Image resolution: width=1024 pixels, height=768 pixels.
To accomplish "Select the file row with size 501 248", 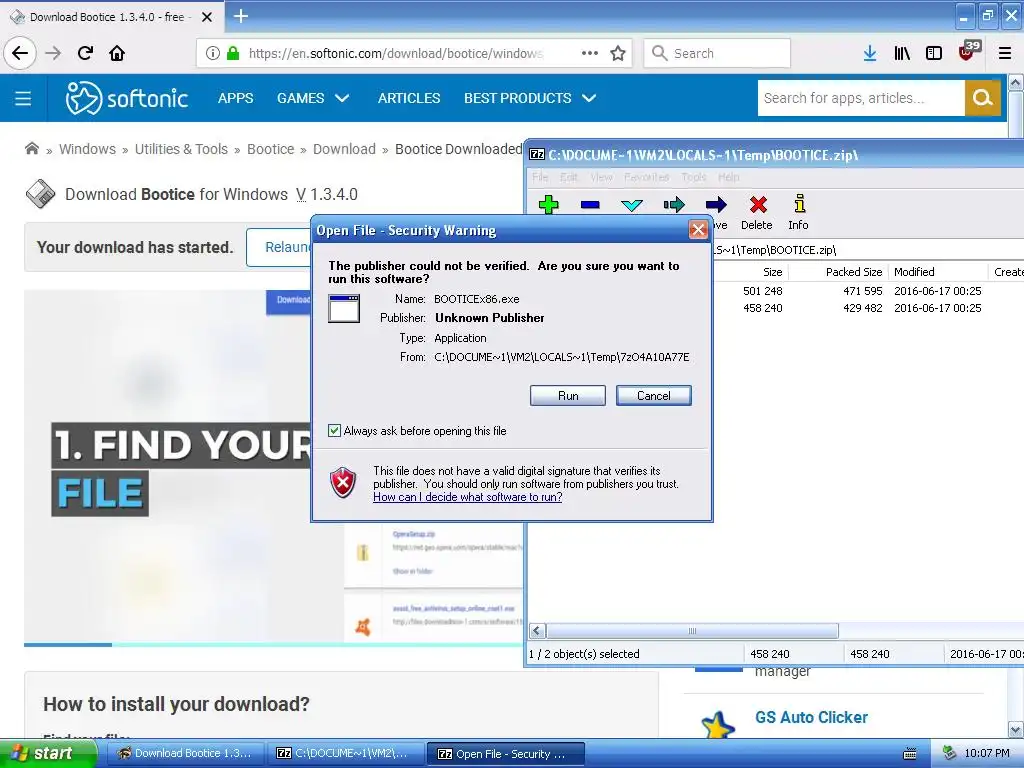I will pos(869,291).
